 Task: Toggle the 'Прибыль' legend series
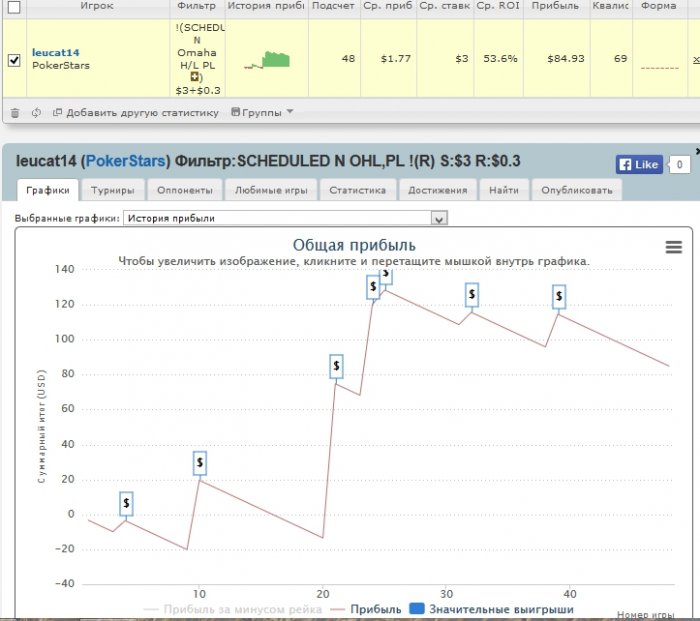pyautogui.click(x=368, y=609)
